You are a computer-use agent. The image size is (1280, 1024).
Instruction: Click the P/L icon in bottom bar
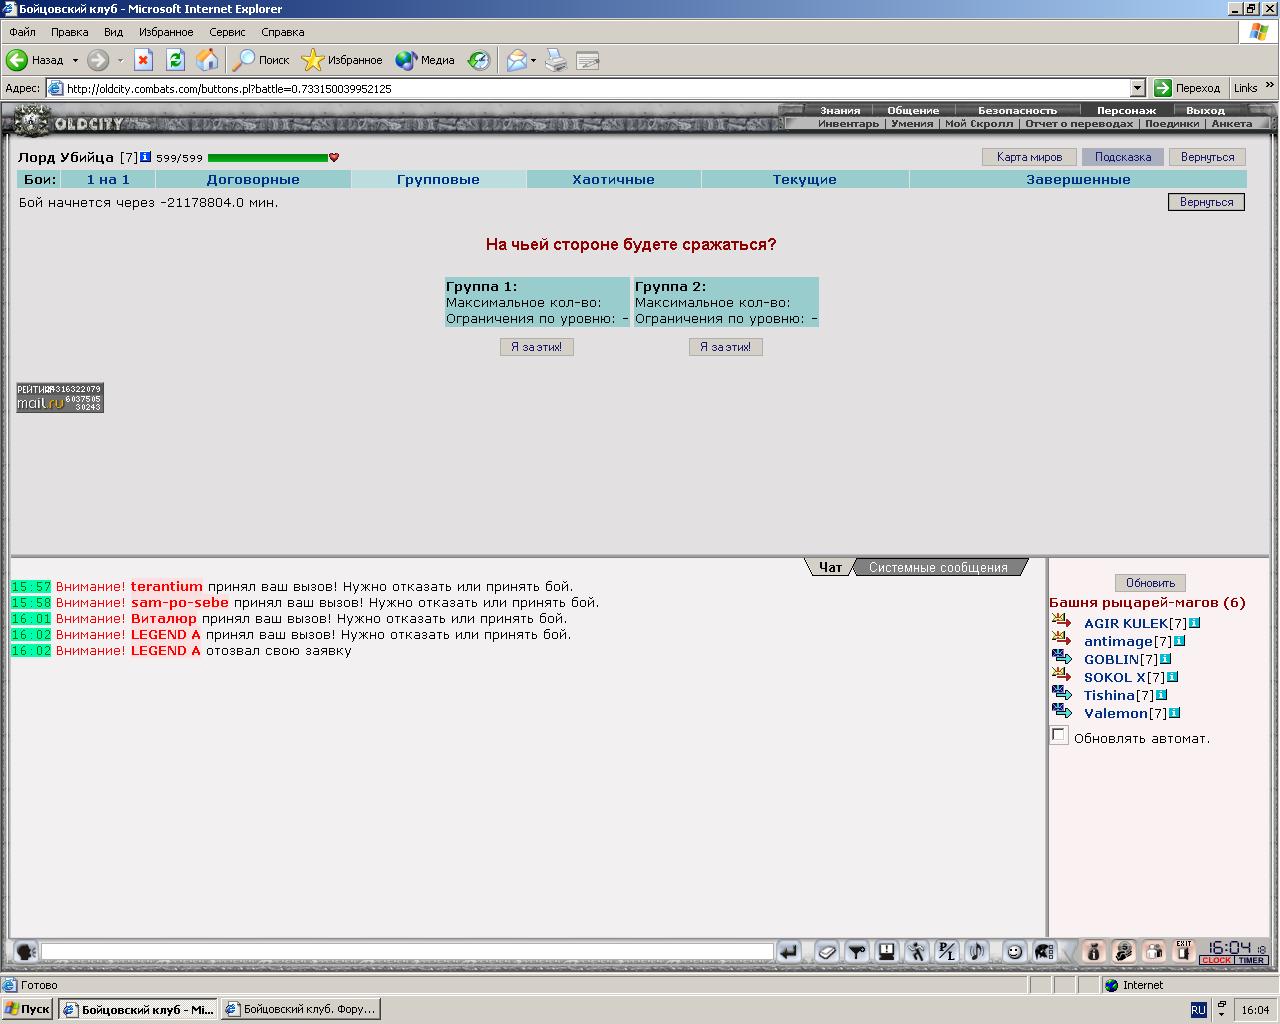point(947,952)
